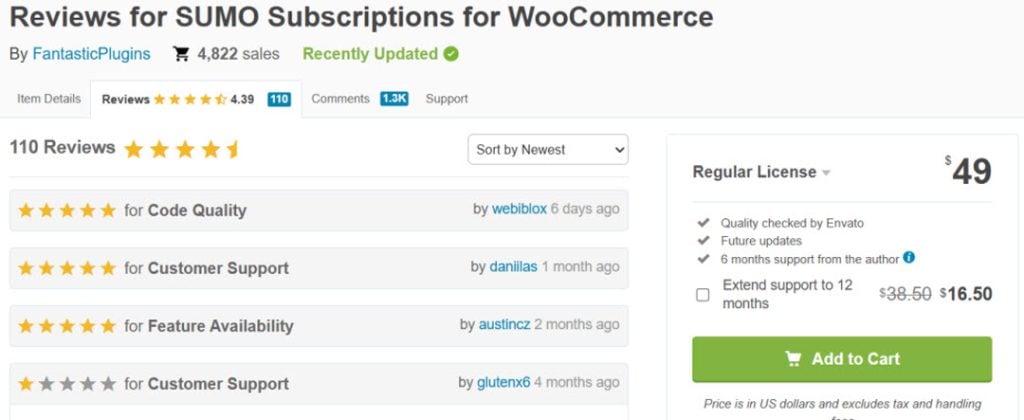Open the Sort by Newest dropdown
This screenshot has width=1024, height=420.
pos(548,150)
